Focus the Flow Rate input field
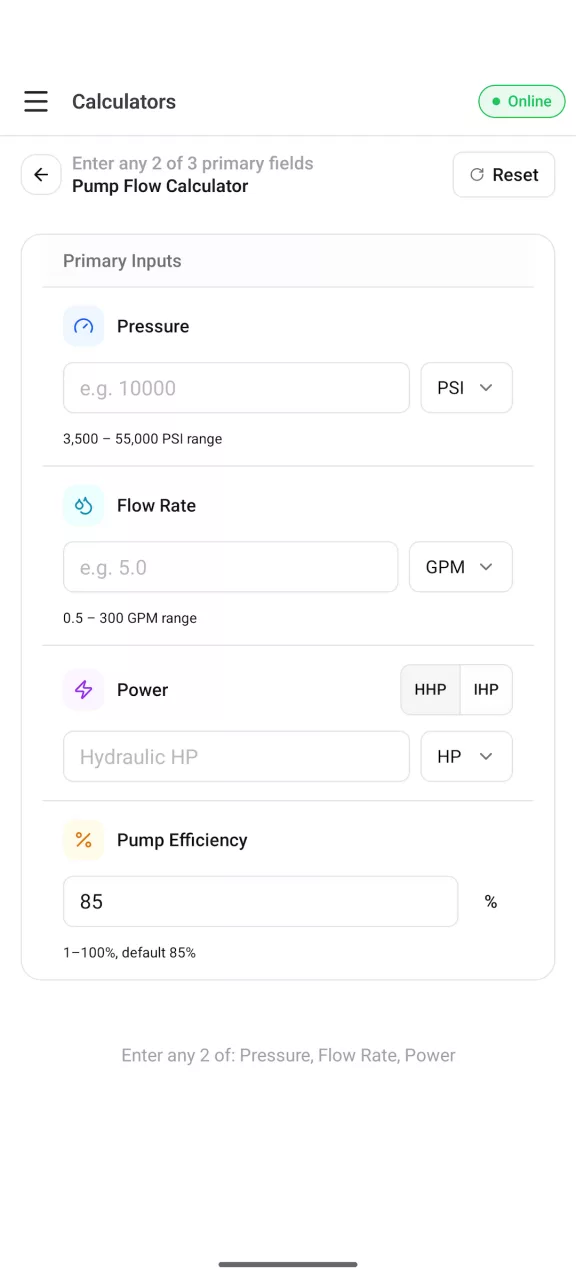The height and width of the screenshot is (1280, 576). pos(231,567)
